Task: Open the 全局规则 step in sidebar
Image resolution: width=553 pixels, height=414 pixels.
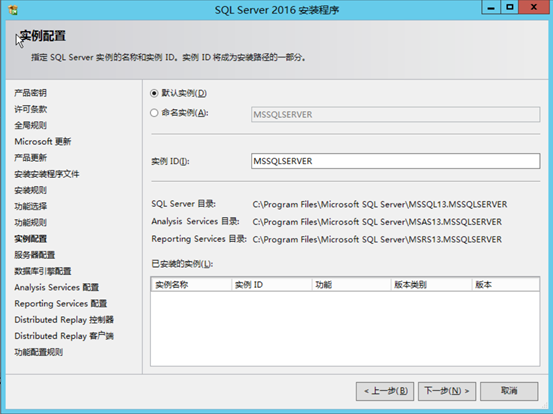Action: click(30, 125)
